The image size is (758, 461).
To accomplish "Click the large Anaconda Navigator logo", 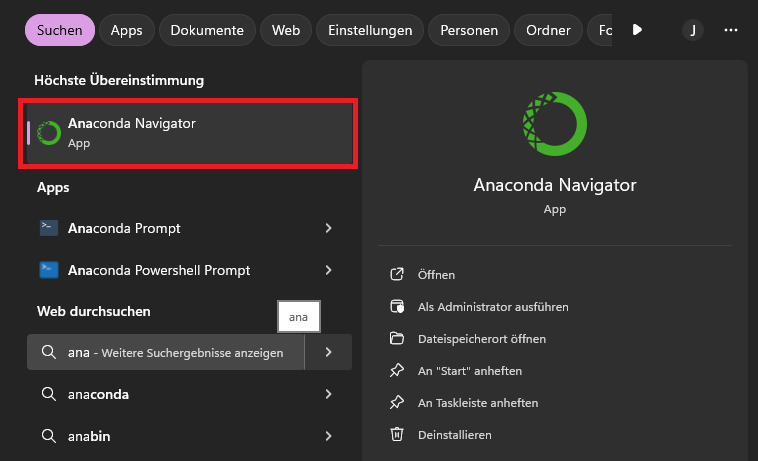I will [x=555, y=124].
